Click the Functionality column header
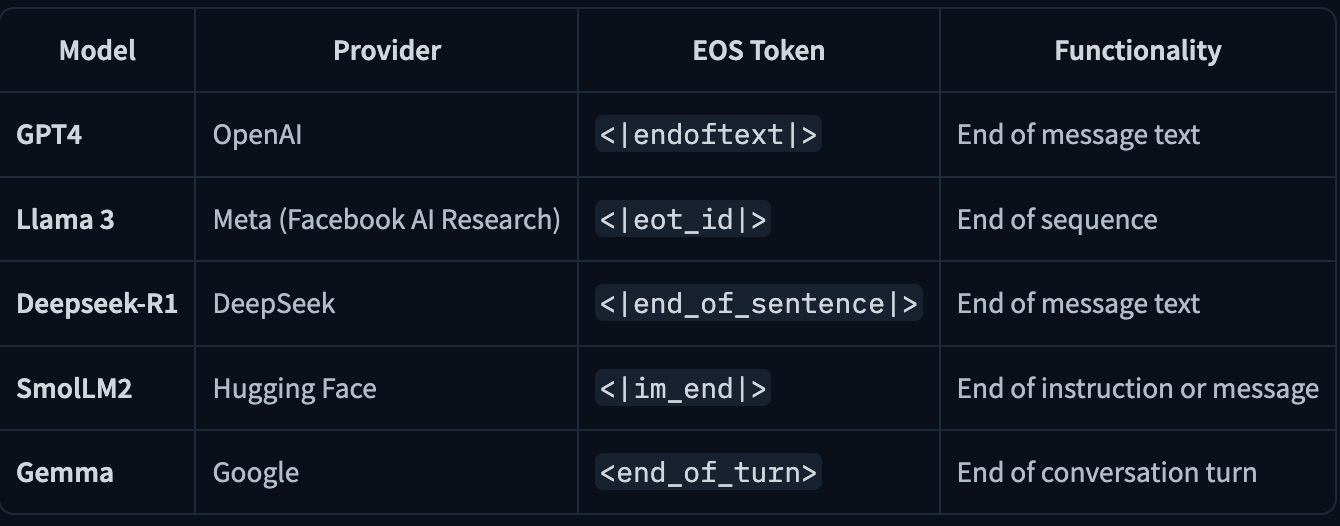 tap(1137, 50)
